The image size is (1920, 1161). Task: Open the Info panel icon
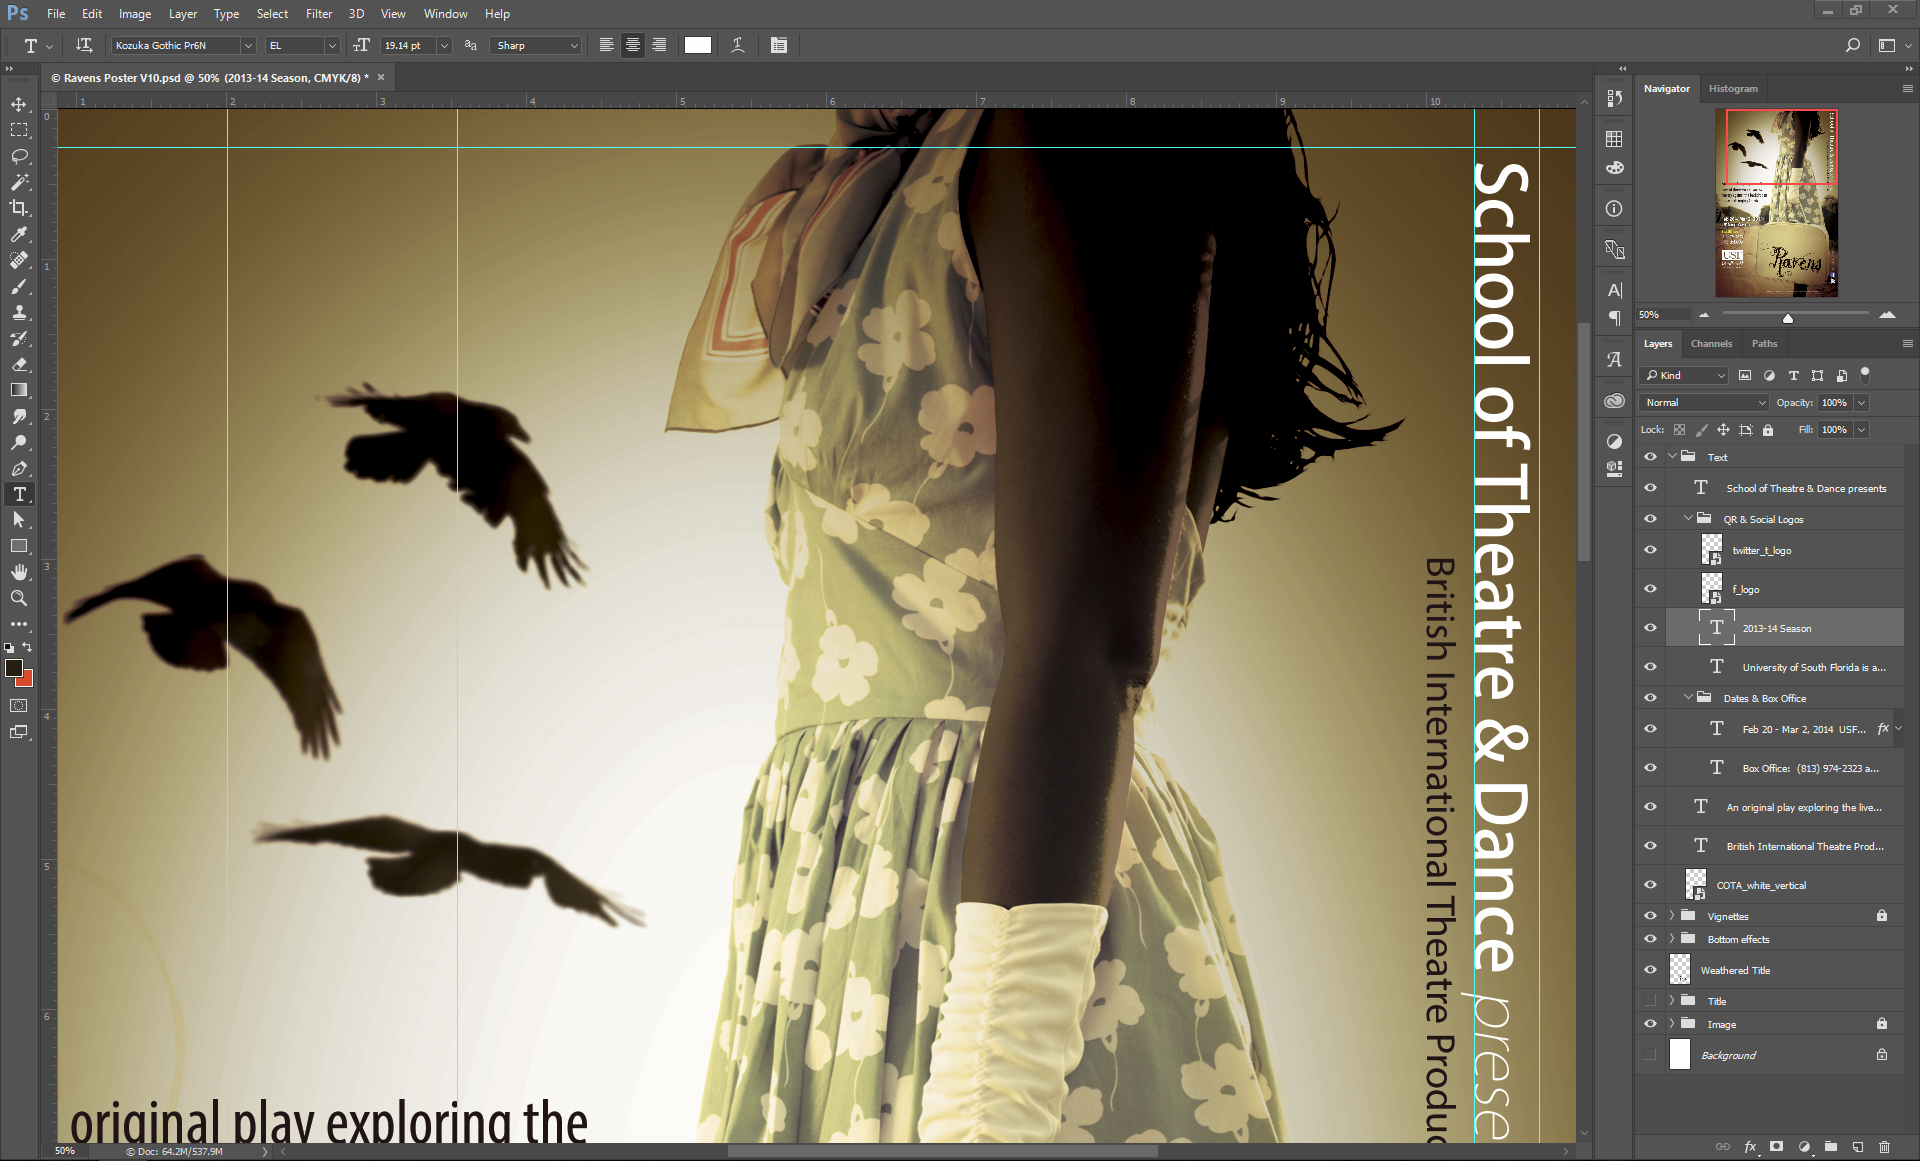1614,209
